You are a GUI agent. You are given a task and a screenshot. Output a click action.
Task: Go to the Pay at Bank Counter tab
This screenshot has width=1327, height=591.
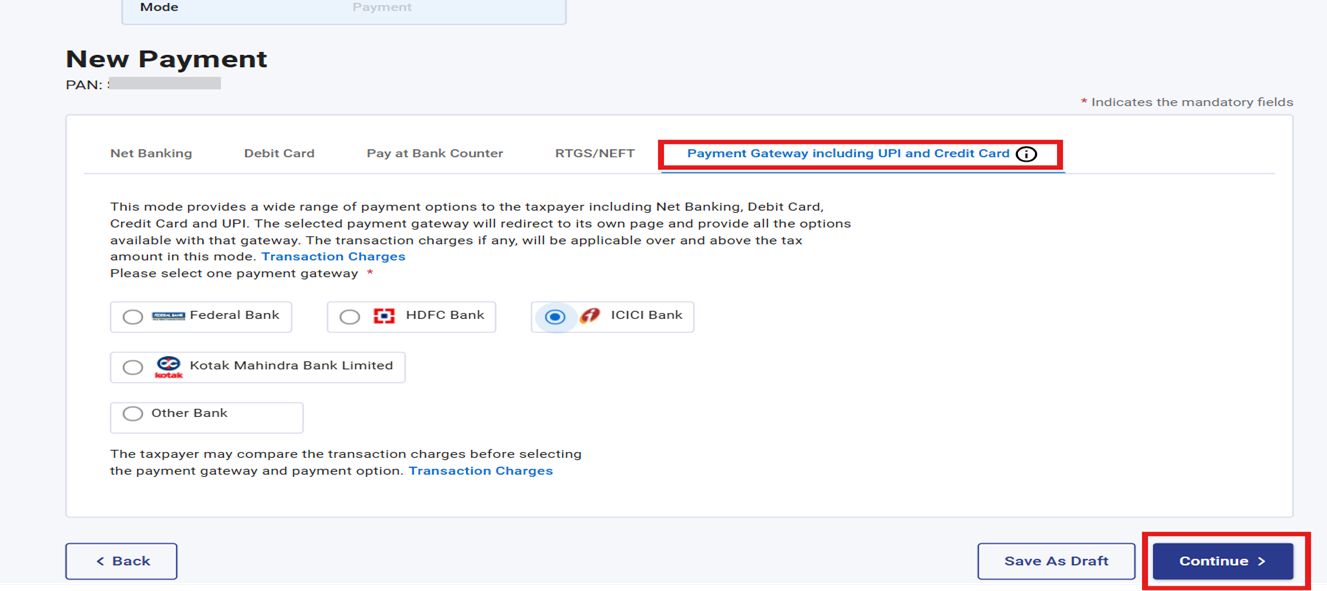tap(435, 154)
